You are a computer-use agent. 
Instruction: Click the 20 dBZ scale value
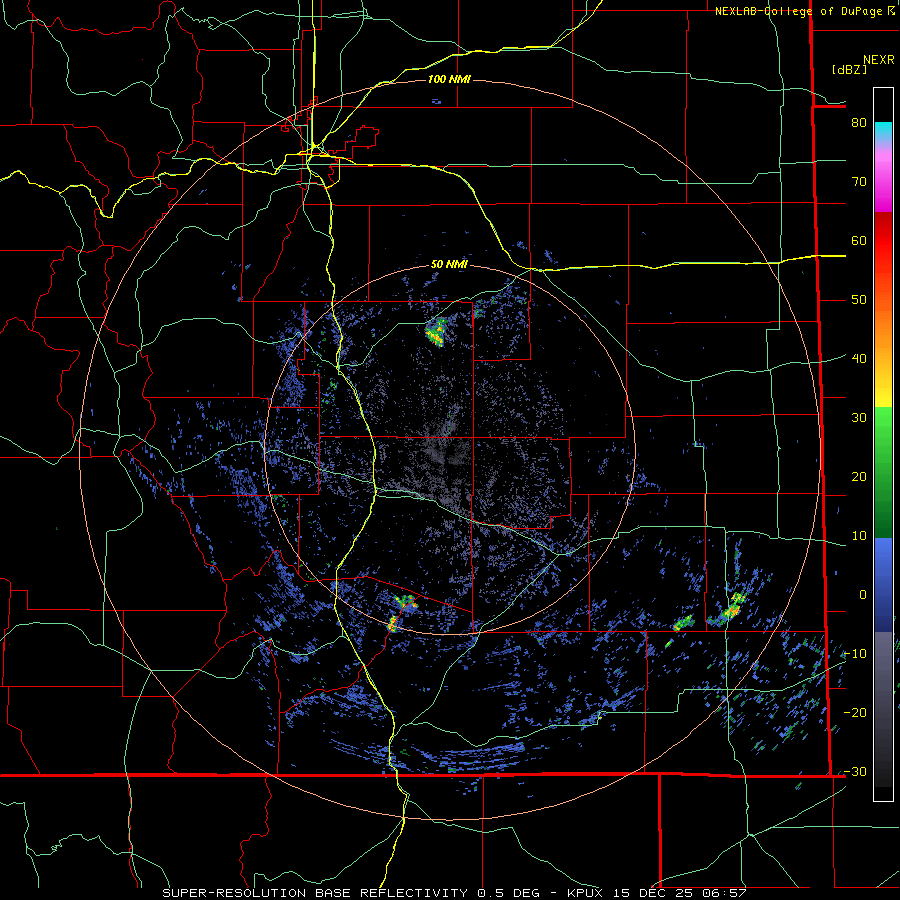(859, 476)
